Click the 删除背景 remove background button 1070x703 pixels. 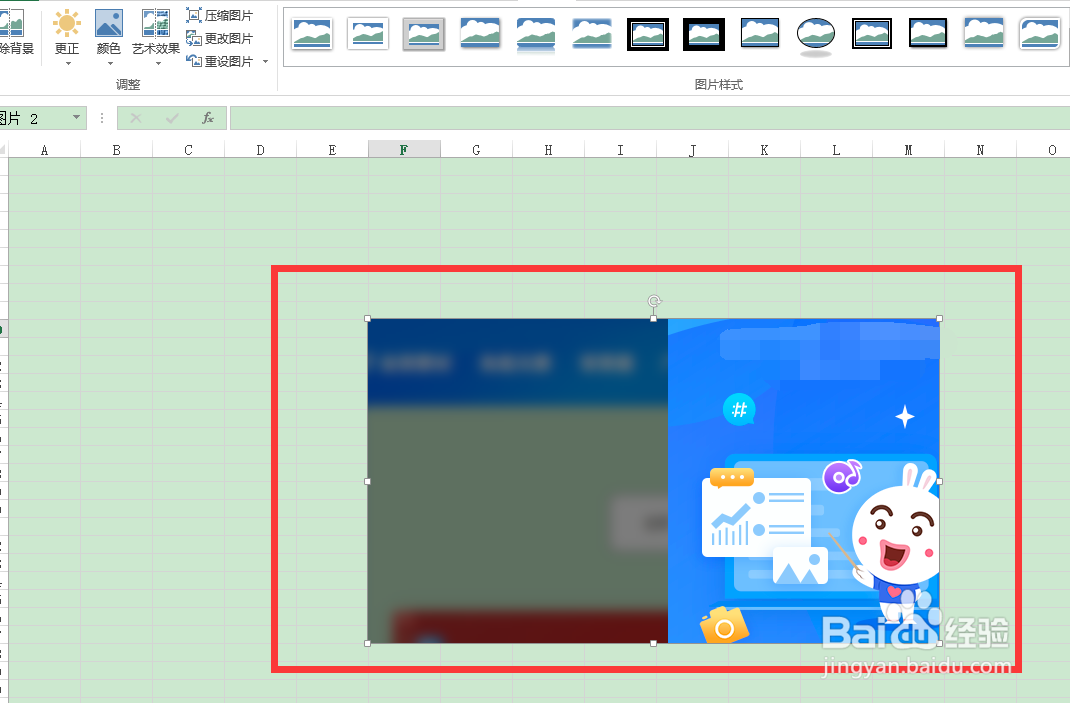click(x=16, y=34)
